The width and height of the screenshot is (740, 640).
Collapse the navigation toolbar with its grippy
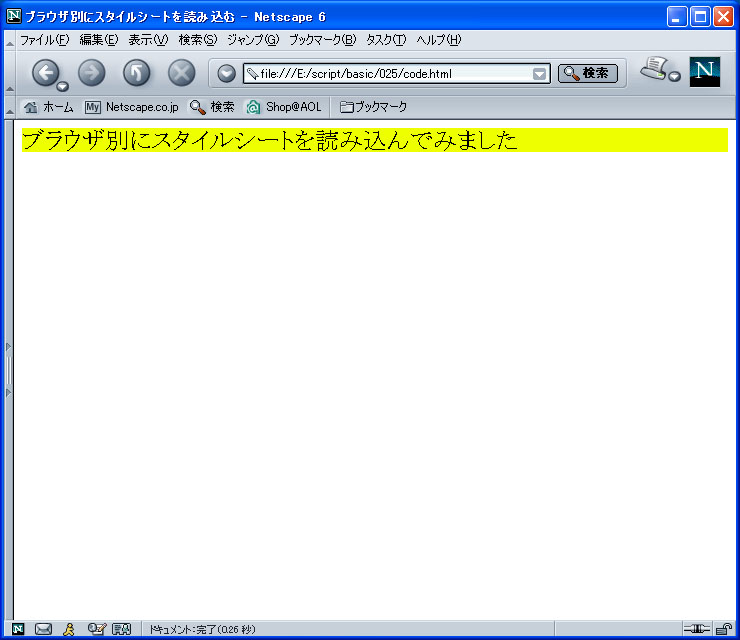click(9, 73)
